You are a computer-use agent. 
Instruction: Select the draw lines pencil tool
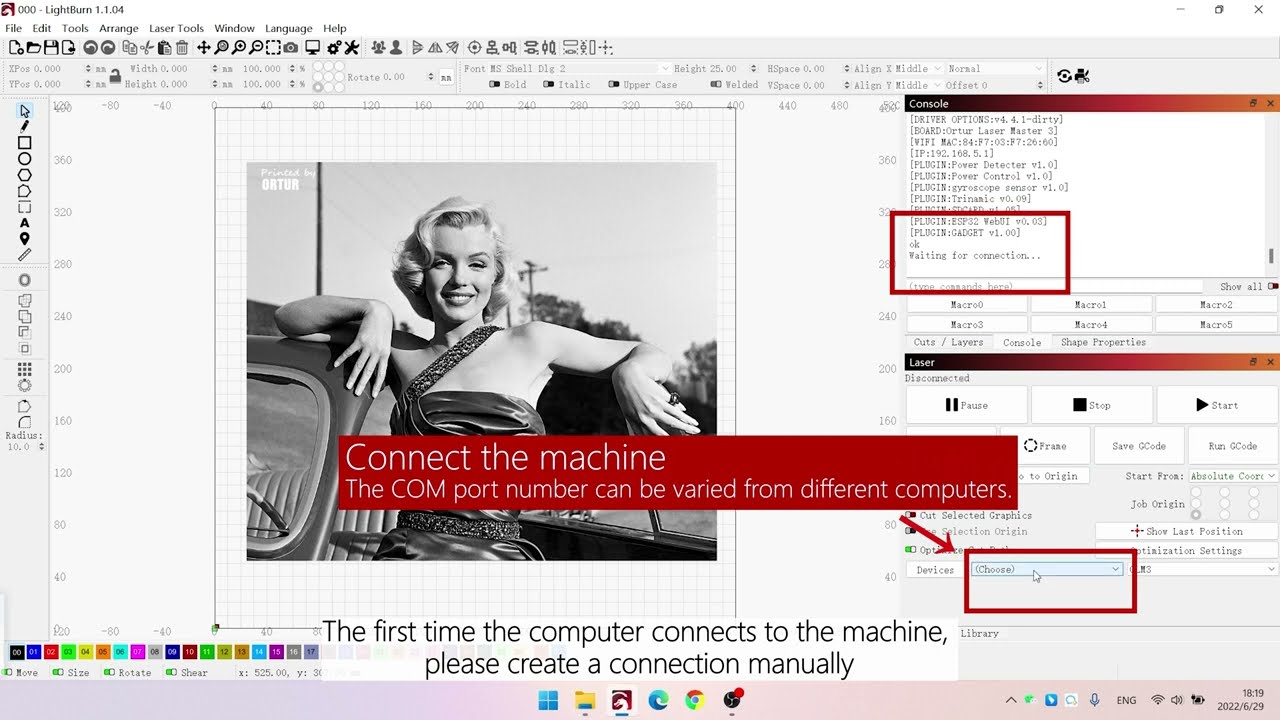(x=25, y=127)
